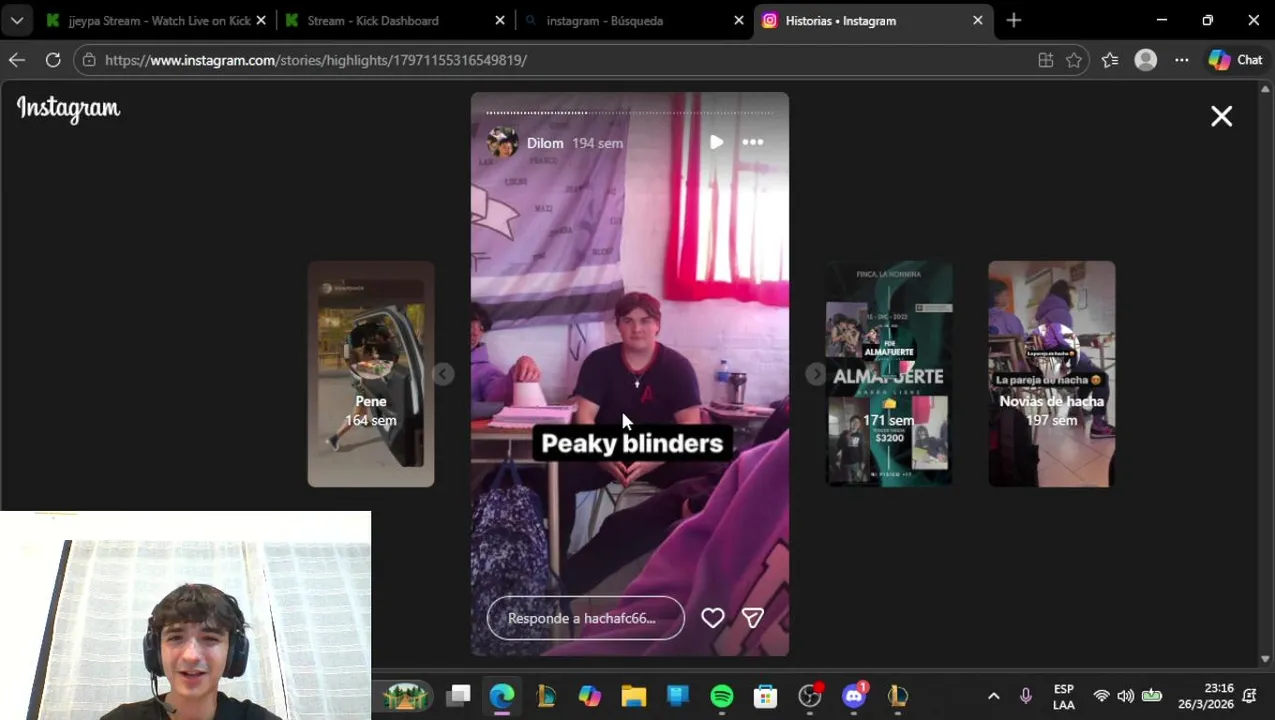Switch to the "instagram - Búsqueda" tab
Viewport: 1275px width, 720px height.
tap(604, 20)
